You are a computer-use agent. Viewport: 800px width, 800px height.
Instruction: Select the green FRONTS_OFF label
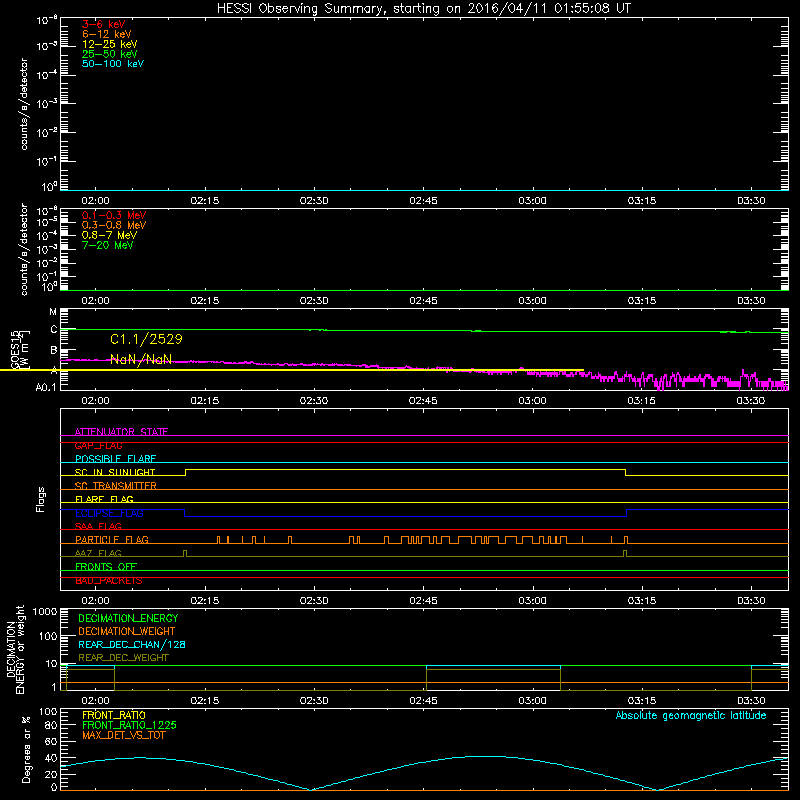pos(106,567)
